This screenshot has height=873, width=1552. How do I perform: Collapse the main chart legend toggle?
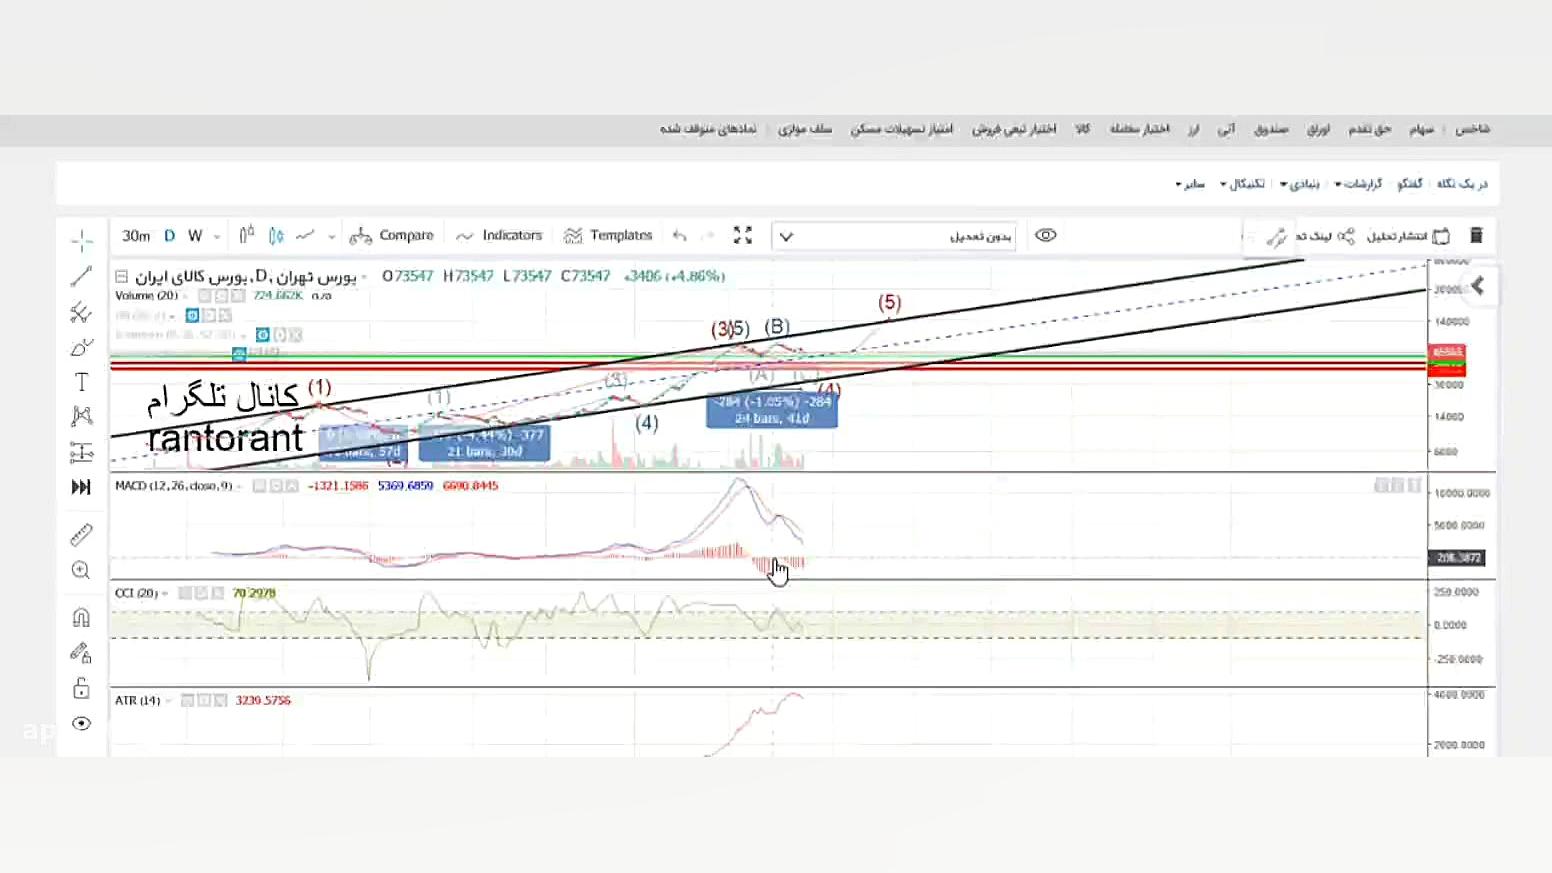[x=121, y=276]
